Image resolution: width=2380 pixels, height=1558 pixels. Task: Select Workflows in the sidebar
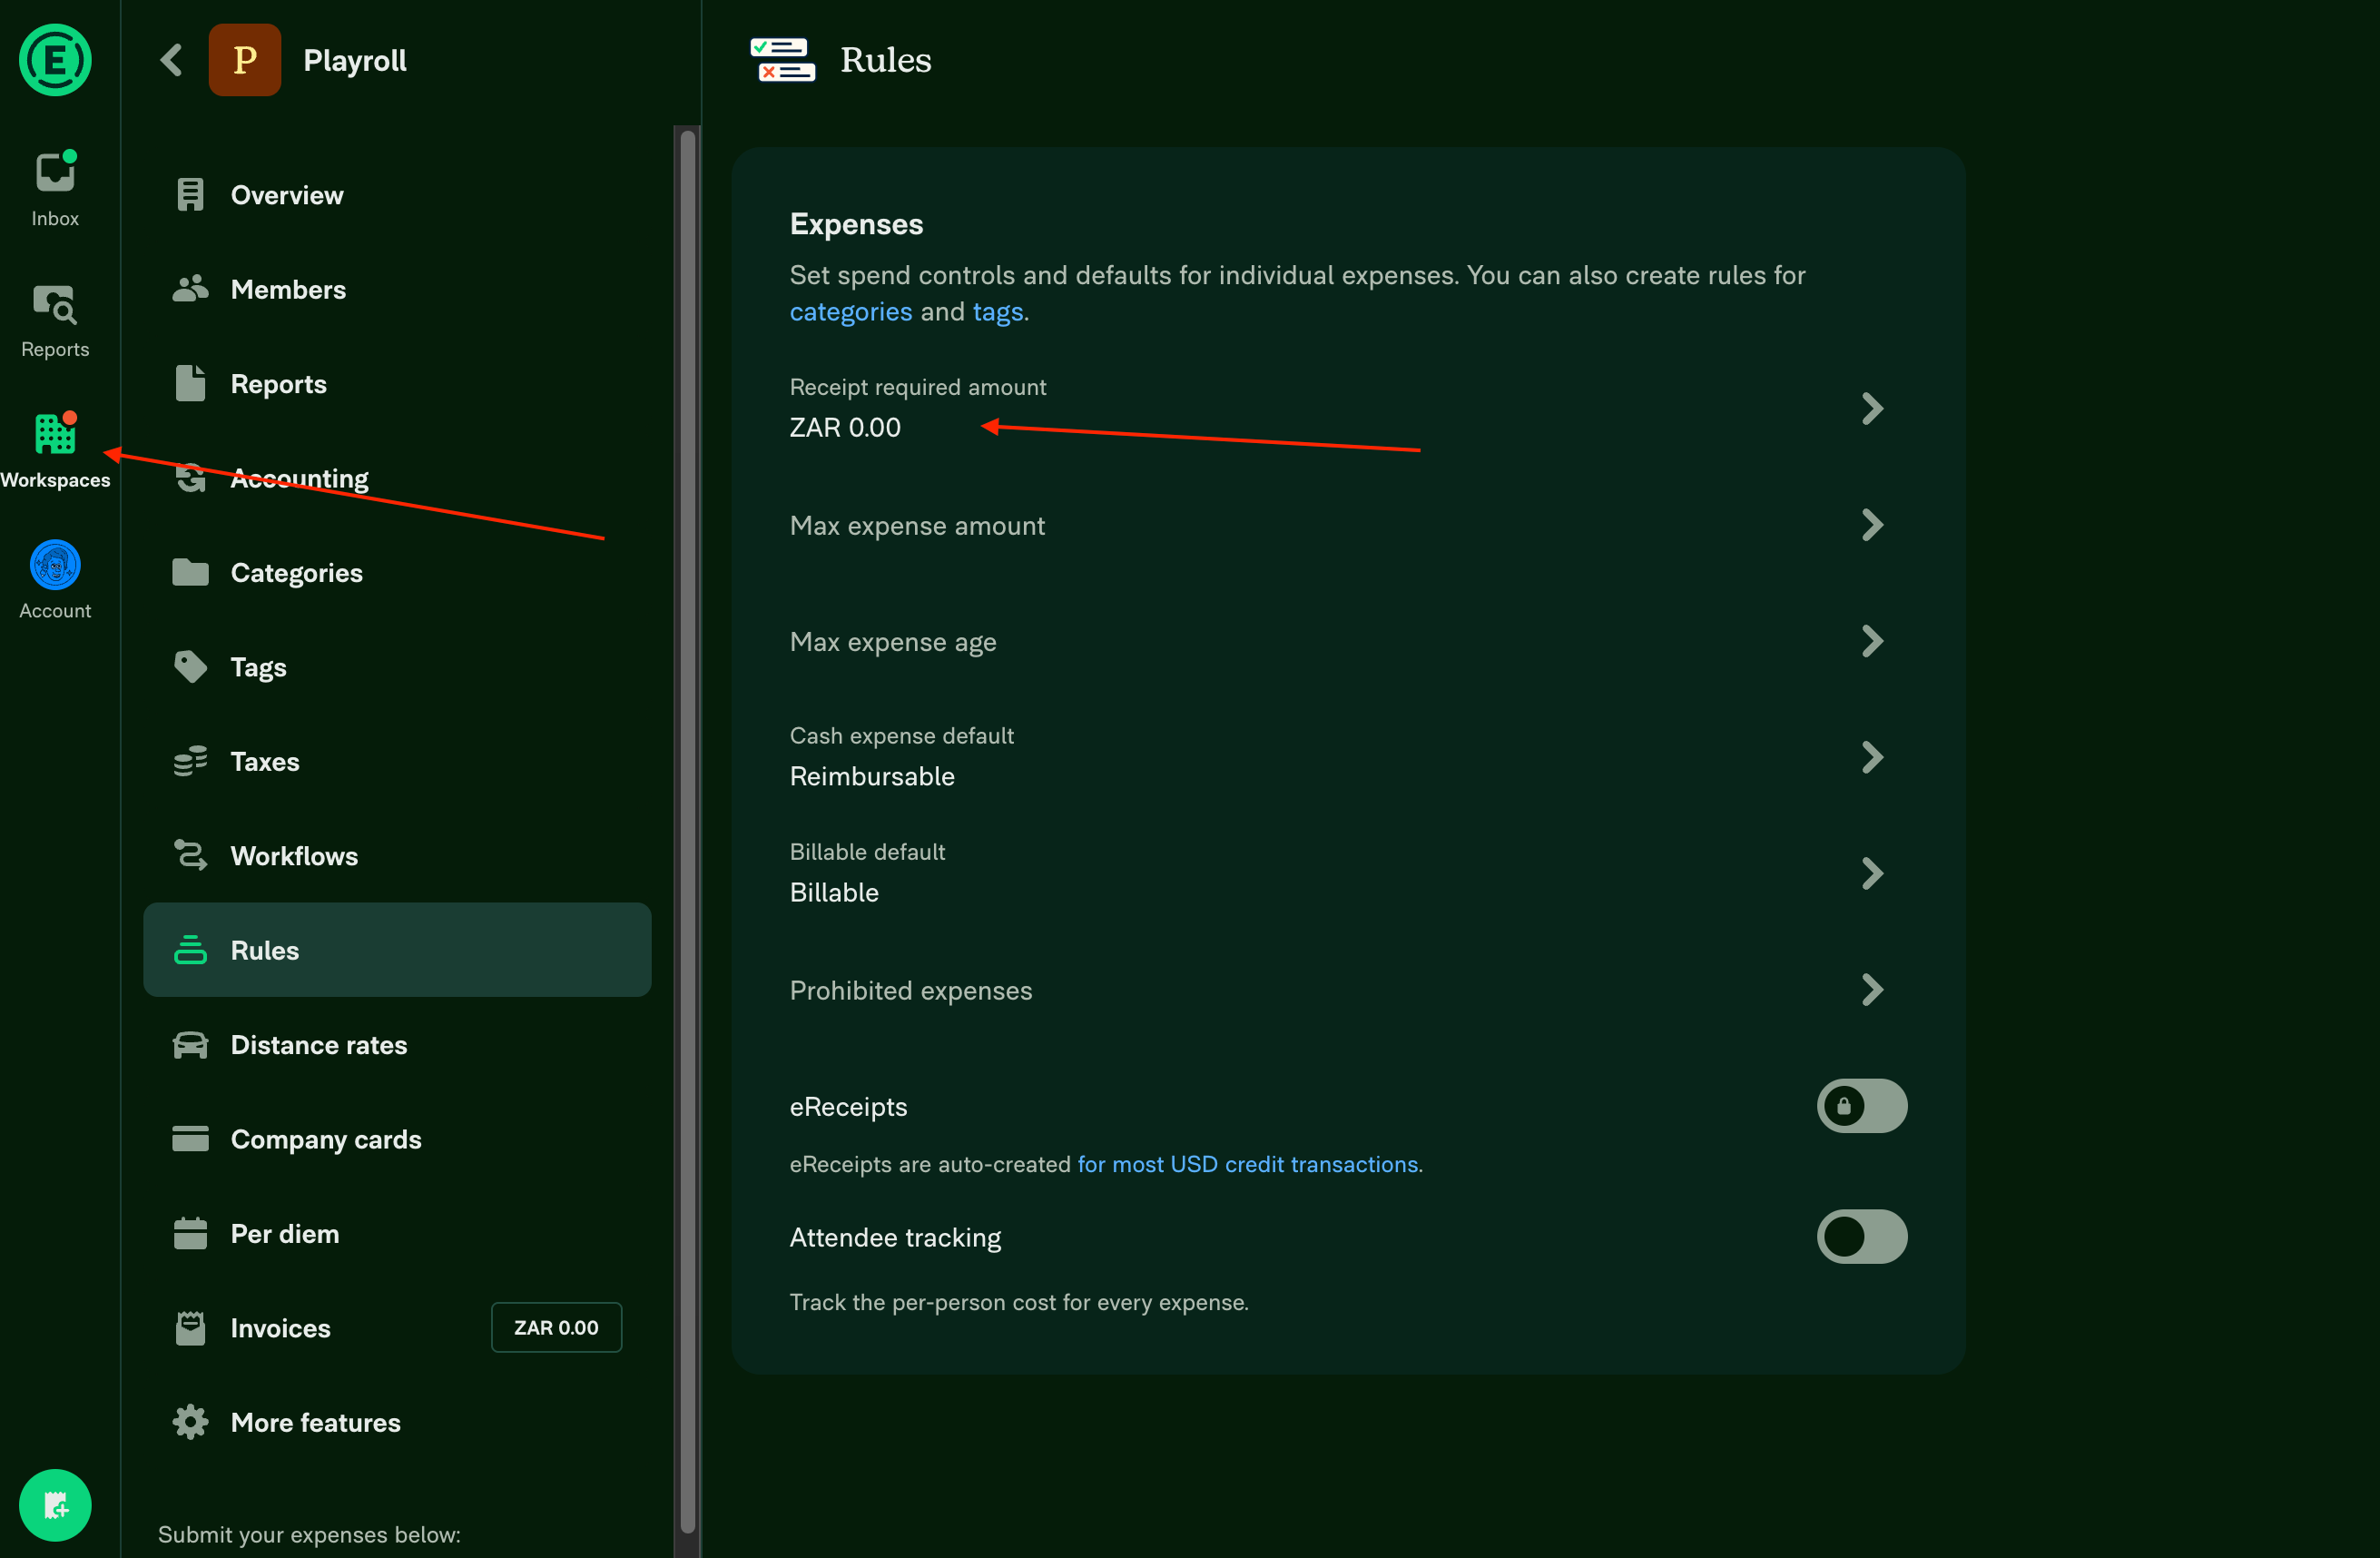[x=397, y=855]
